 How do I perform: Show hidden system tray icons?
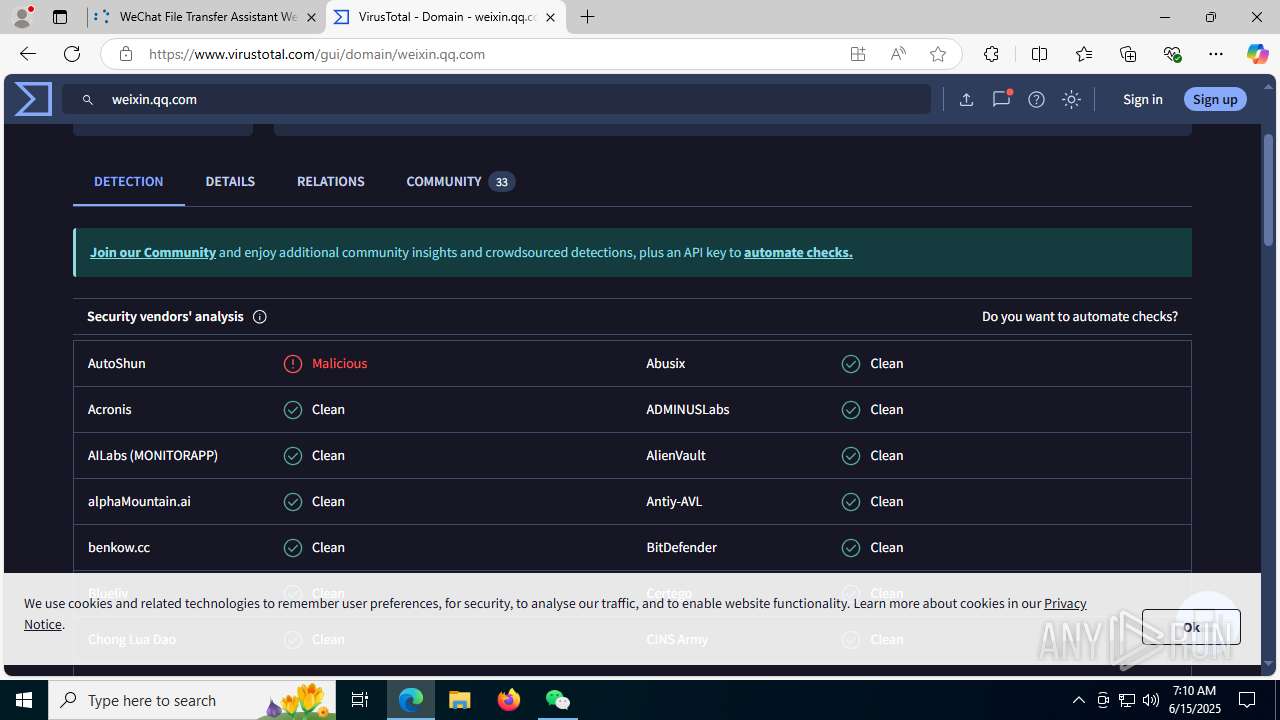(x=1078, y=700)
